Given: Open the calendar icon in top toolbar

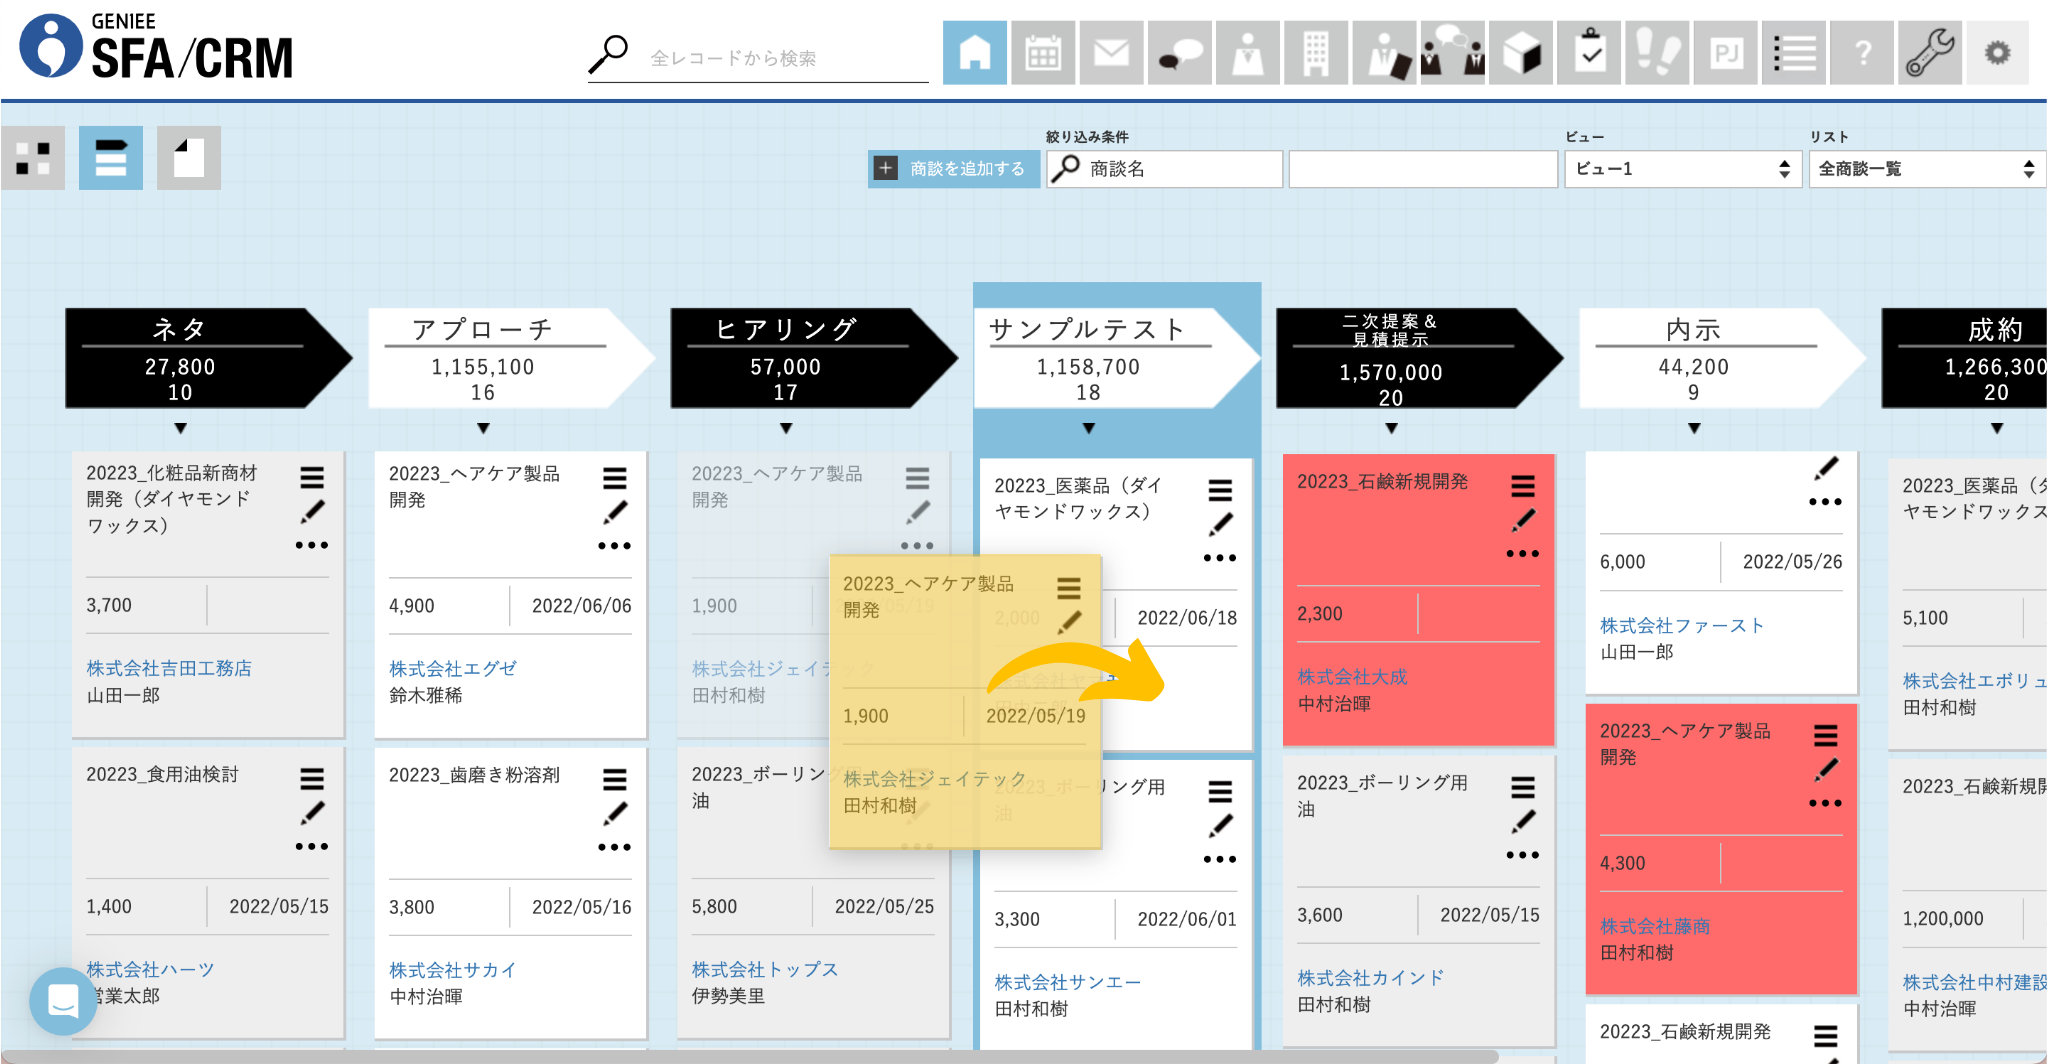Looking at the screenshot, I should coord(1043,53).
